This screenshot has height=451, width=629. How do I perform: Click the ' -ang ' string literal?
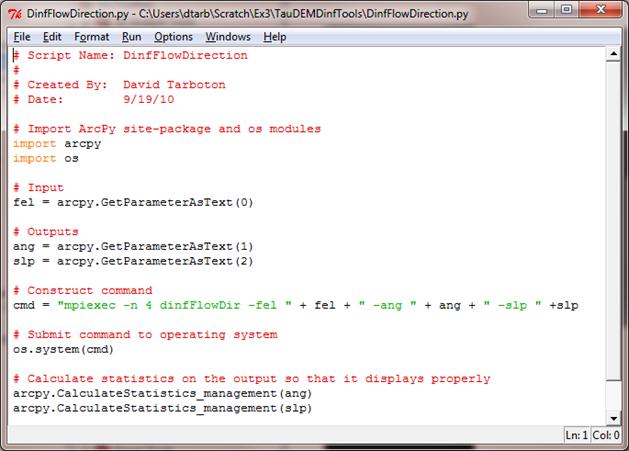tap(387, 305)
